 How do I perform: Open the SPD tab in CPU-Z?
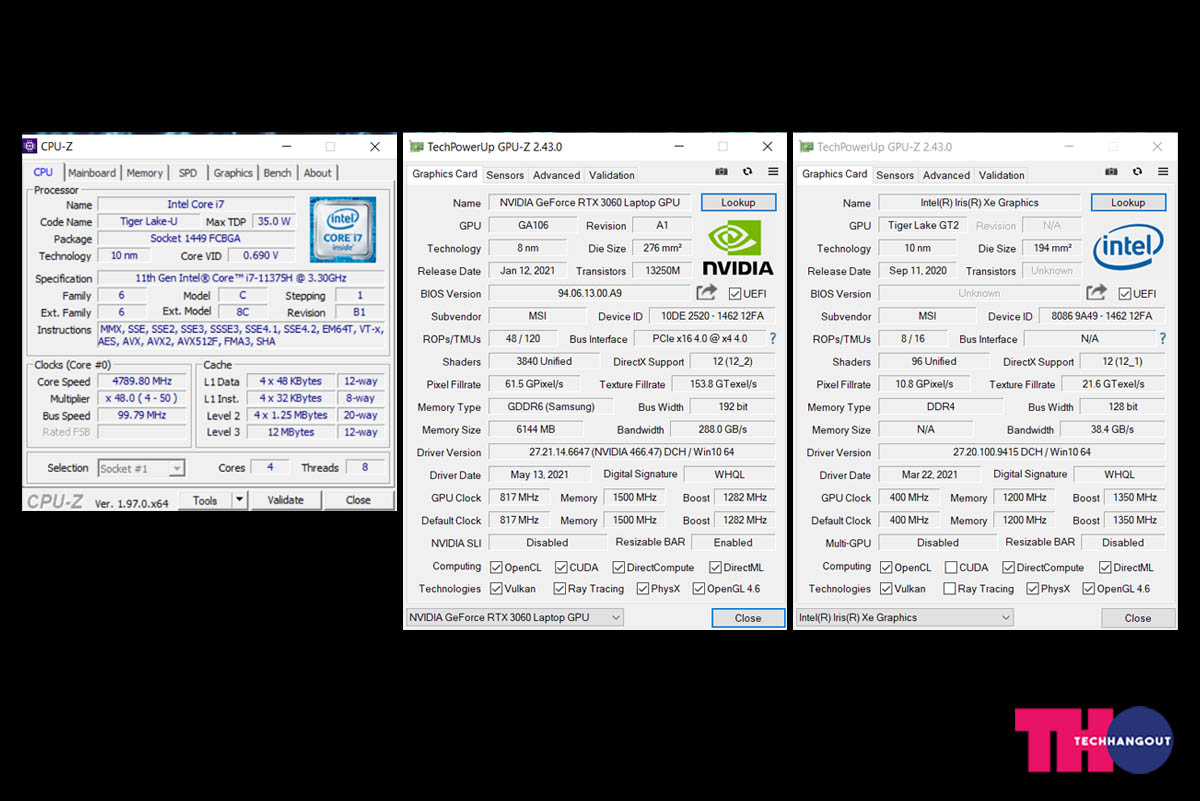[x=188, y=173]
